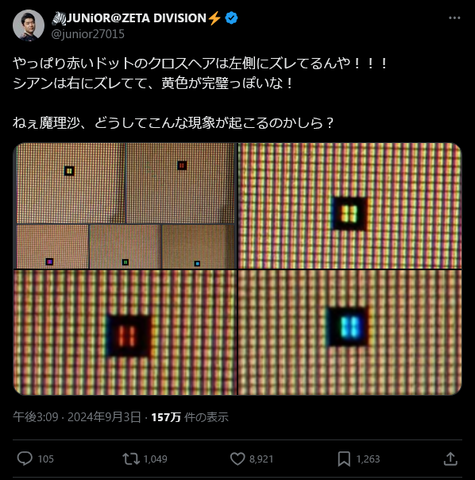Open the red crosshair close-up image
475x480 pixels.
125,333
